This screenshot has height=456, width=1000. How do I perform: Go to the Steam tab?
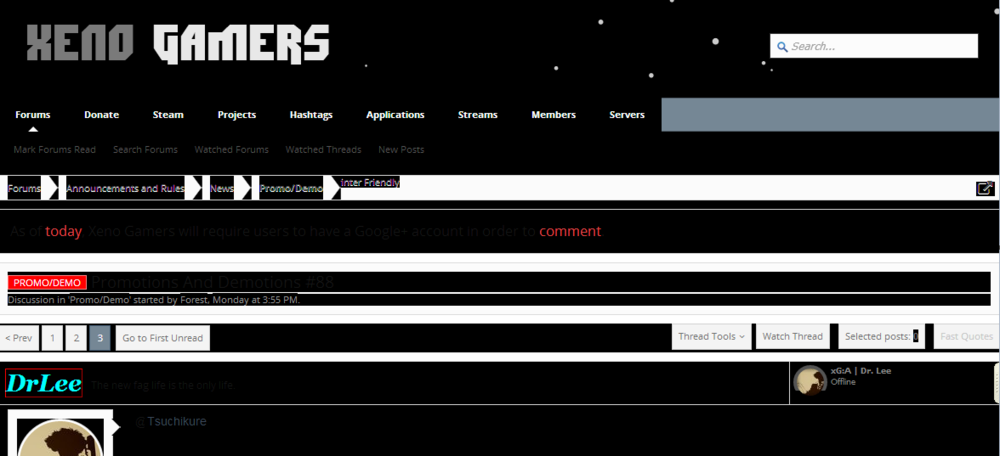pos(168,115)
